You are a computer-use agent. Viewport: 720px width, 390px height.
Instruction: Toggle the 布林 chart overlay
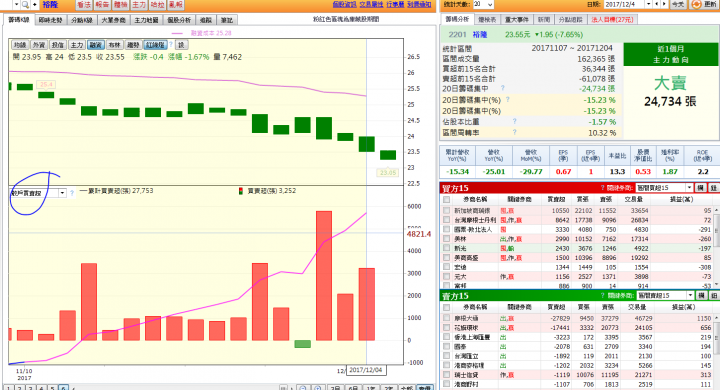click(114, 45)
